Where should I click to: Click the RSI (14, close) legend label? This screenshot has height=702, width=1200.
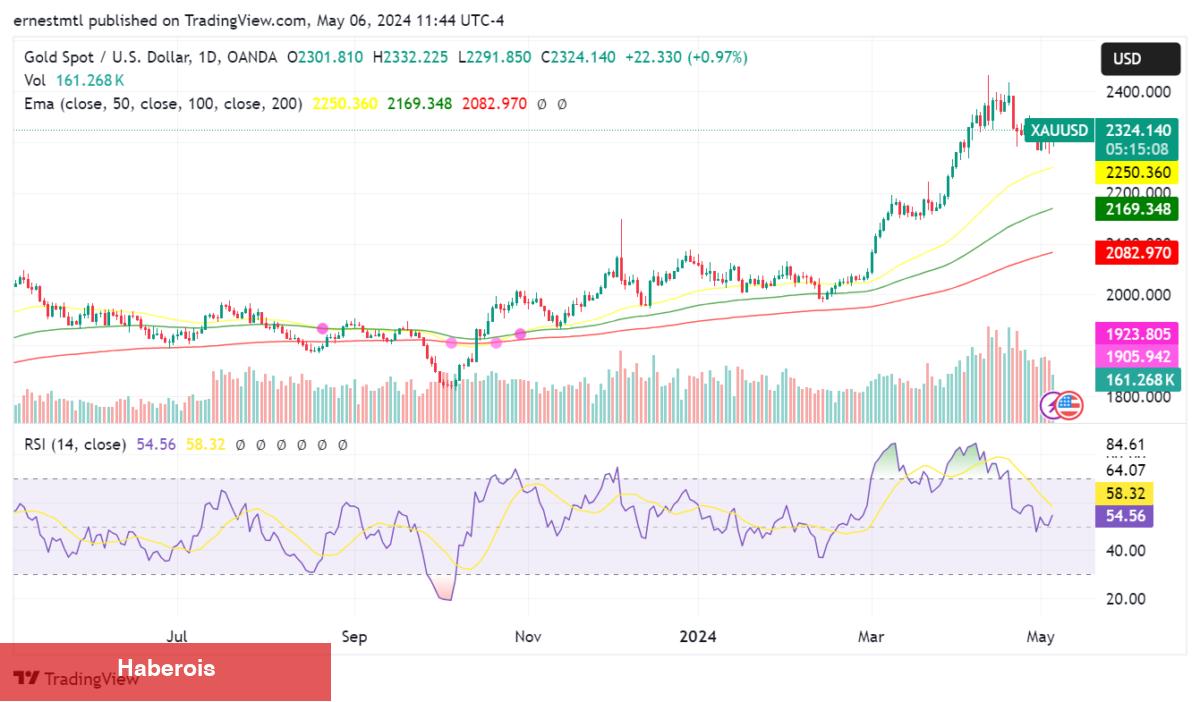click(76, 444)
